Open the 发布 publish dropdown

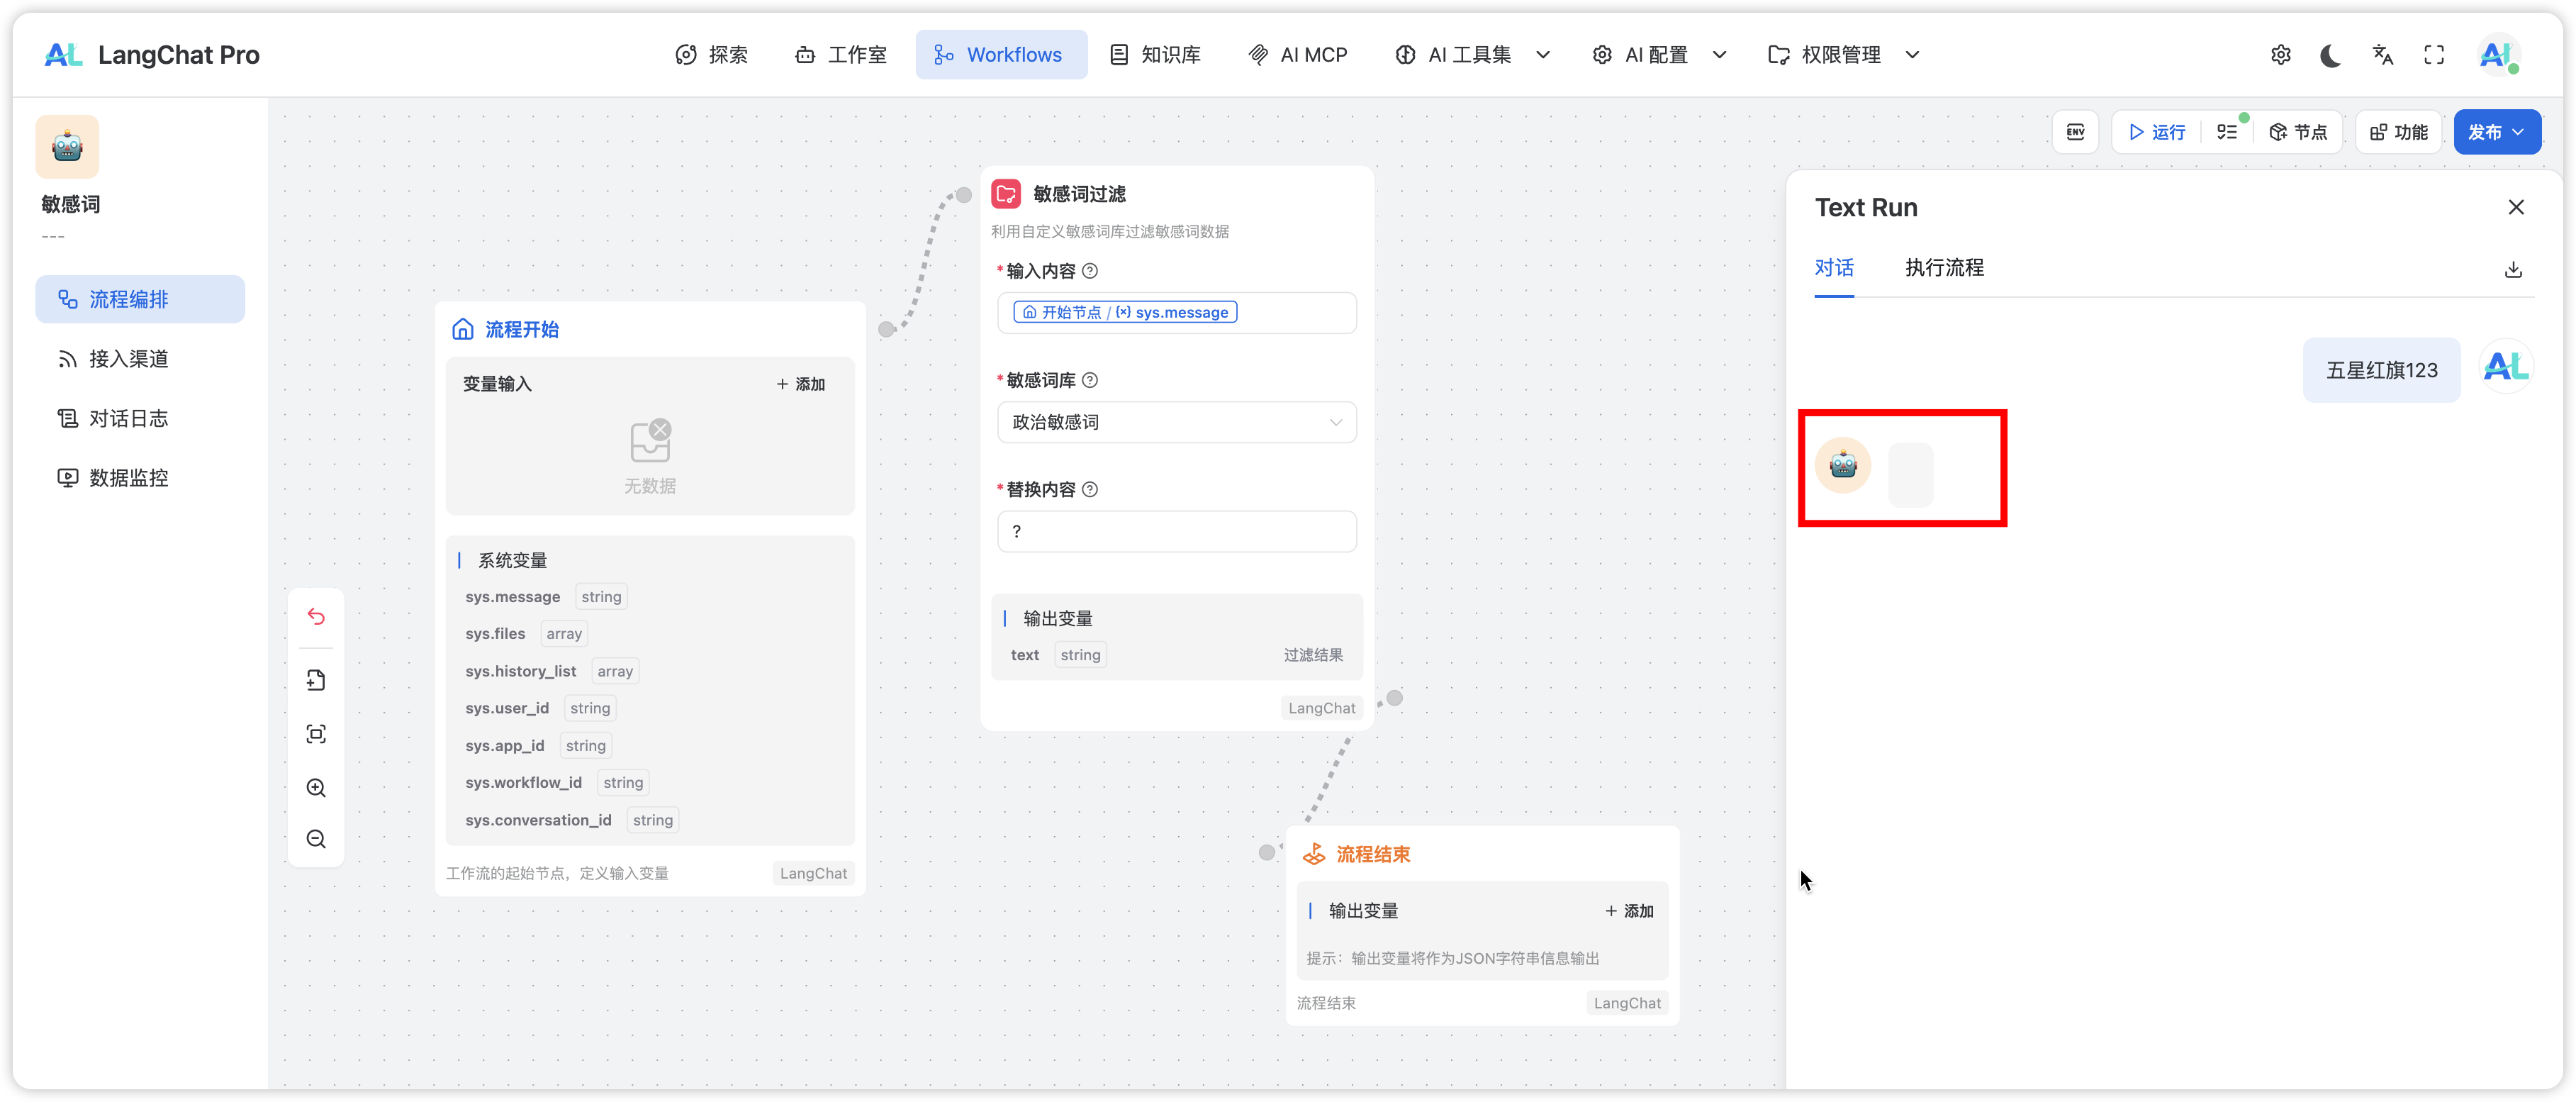pyautogui.click(x=2496, y=132)
